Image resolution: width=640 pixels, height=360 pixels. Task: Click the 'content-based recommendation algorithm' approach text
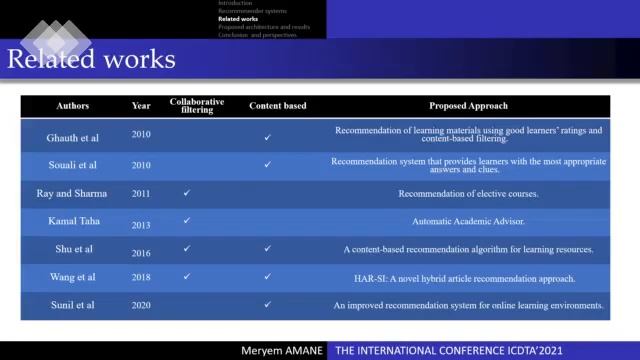click(x=468, y=249)
